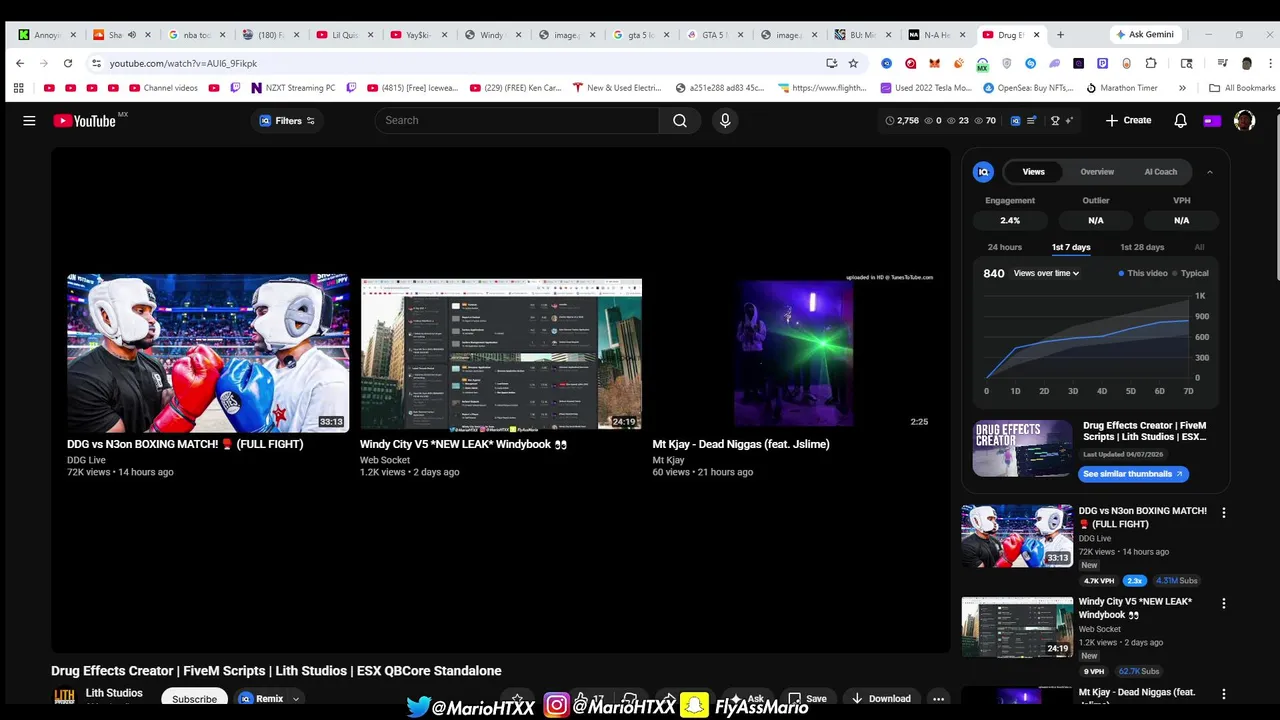This screenshot has height=720, width=1280.
Task: Click Web Socket channel name in sidebar
Action: coord(1100,630)
